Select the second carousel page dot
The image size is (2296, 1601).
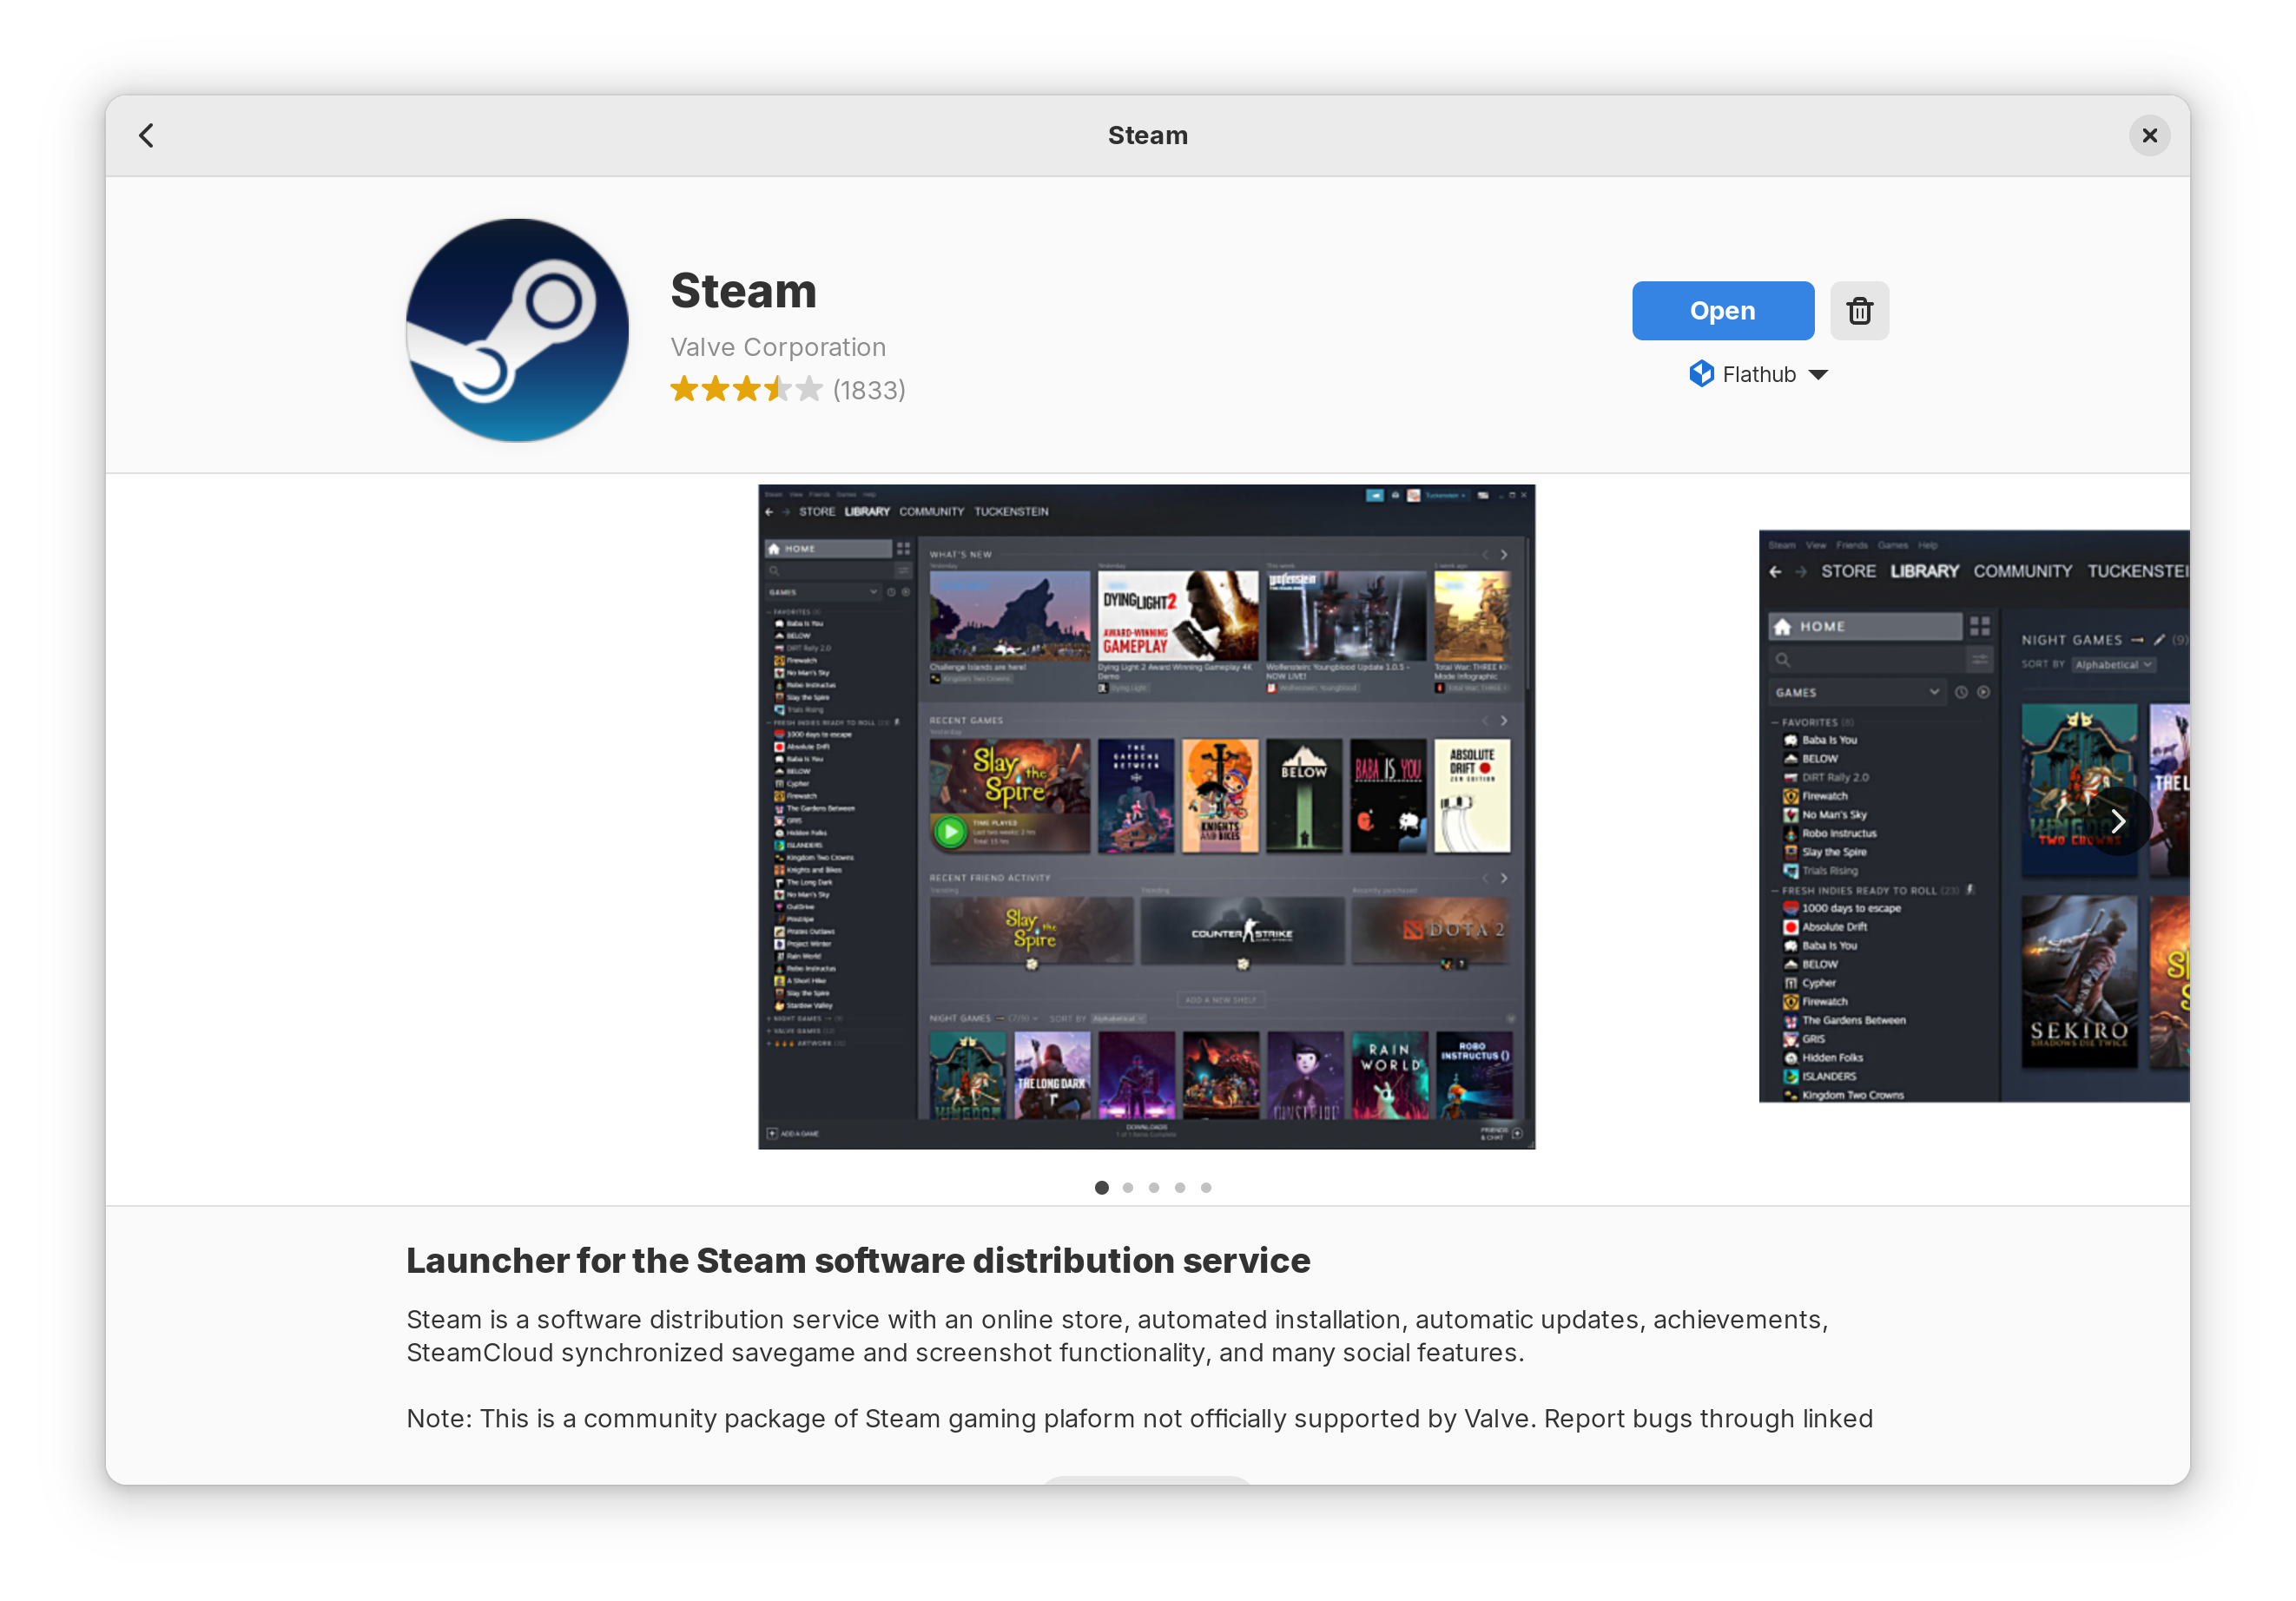(1127, 1188)
